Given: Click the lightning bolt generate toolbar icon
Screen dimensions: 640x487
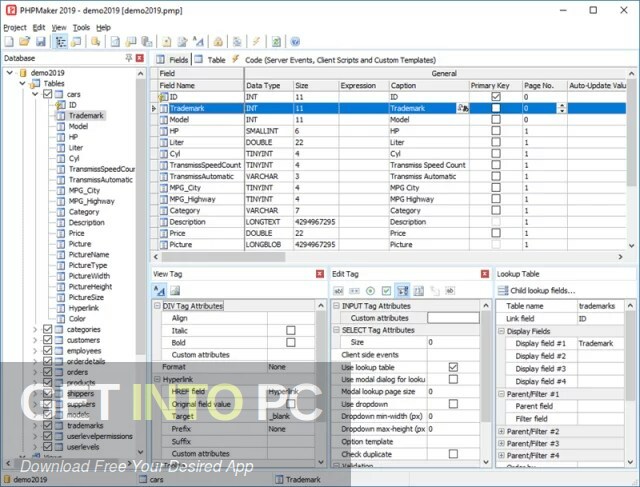Looking at the screenshot, I should coord(256,41).
